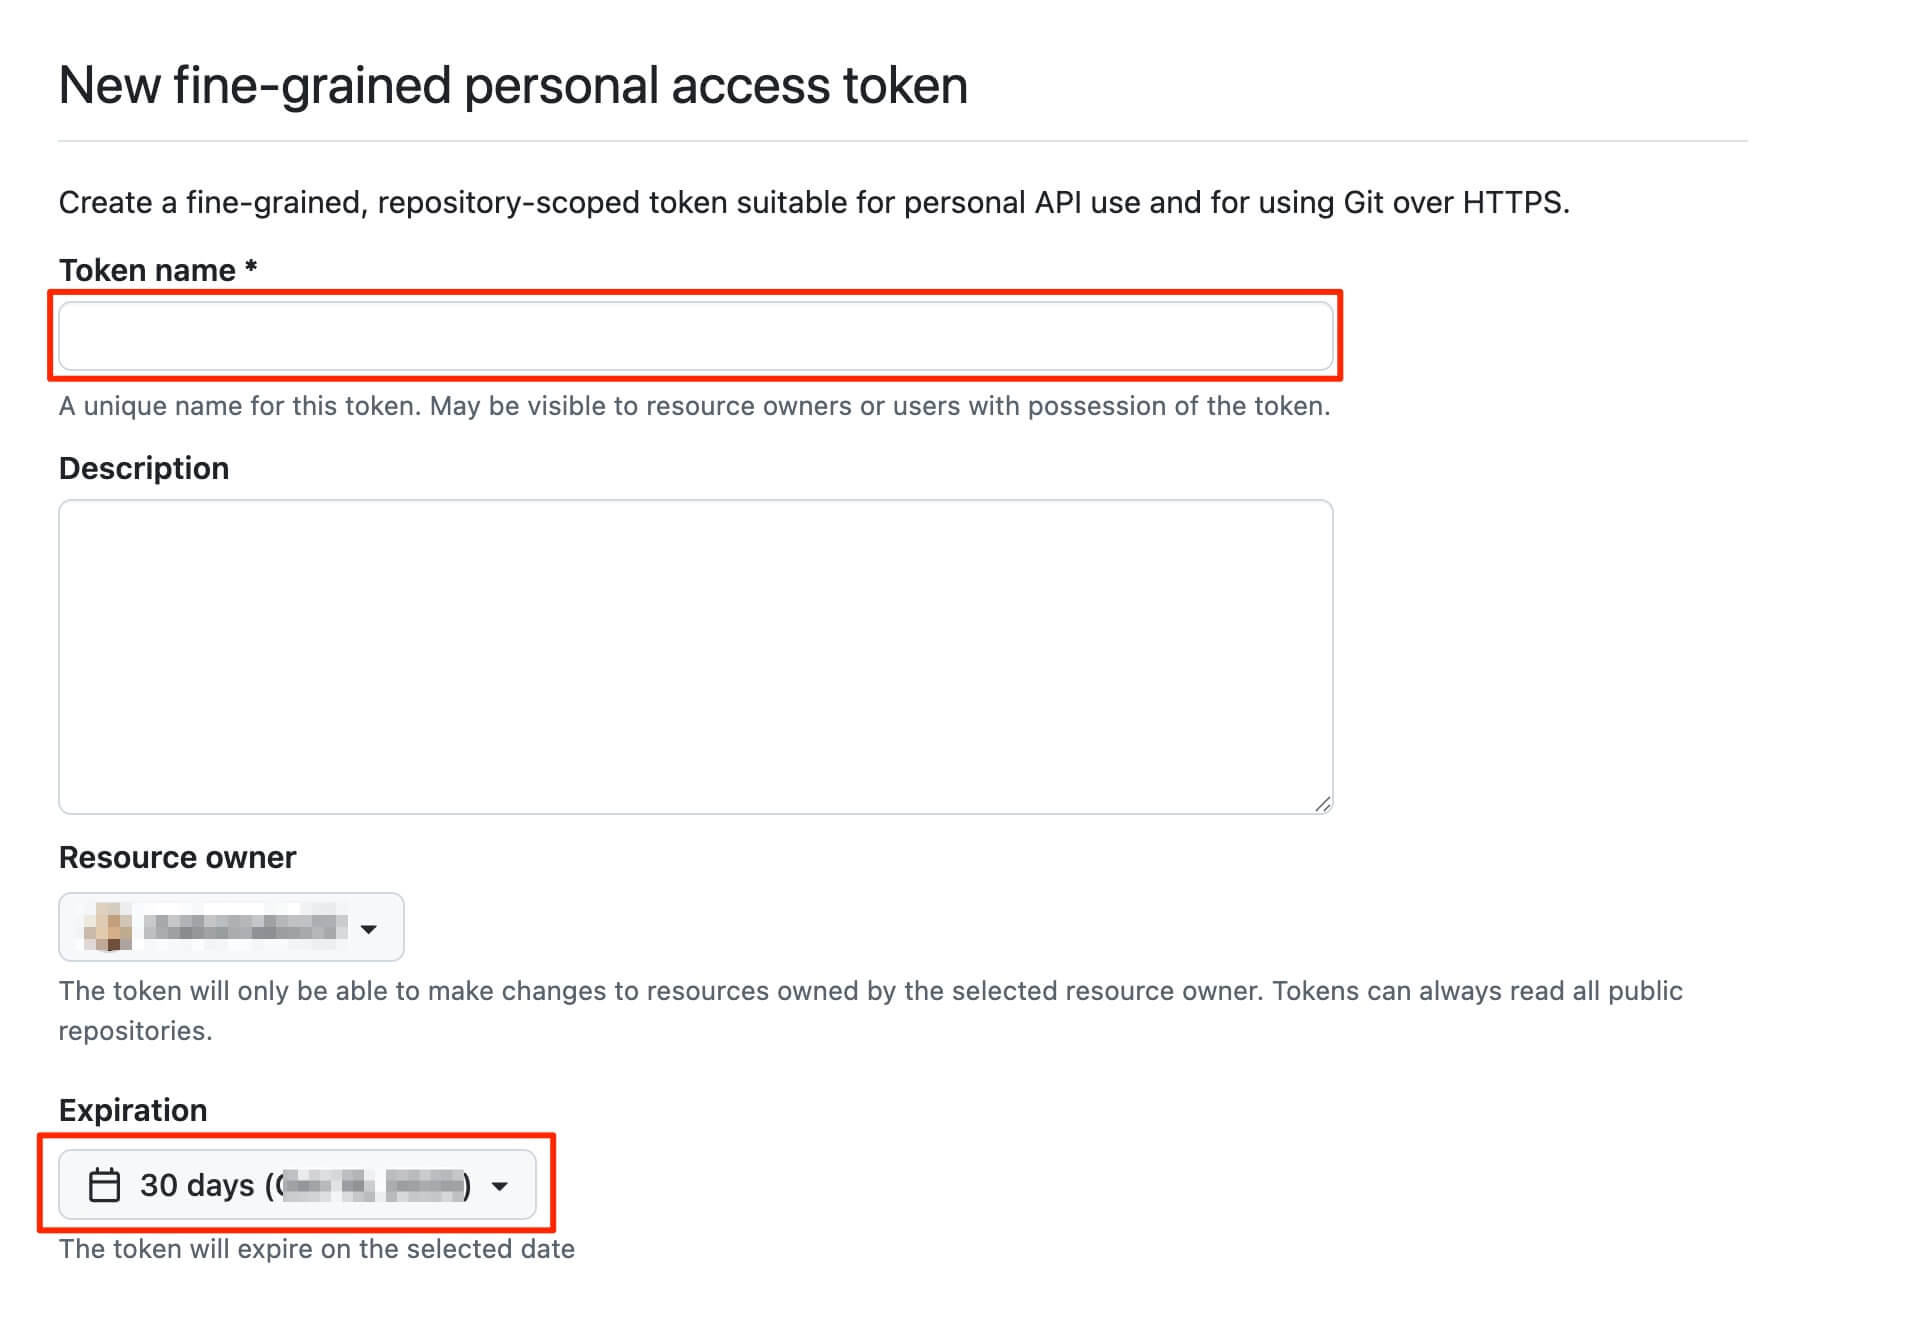Click the "Resource owner" label
The image size is (1920, 1324).
pos(177,857)
